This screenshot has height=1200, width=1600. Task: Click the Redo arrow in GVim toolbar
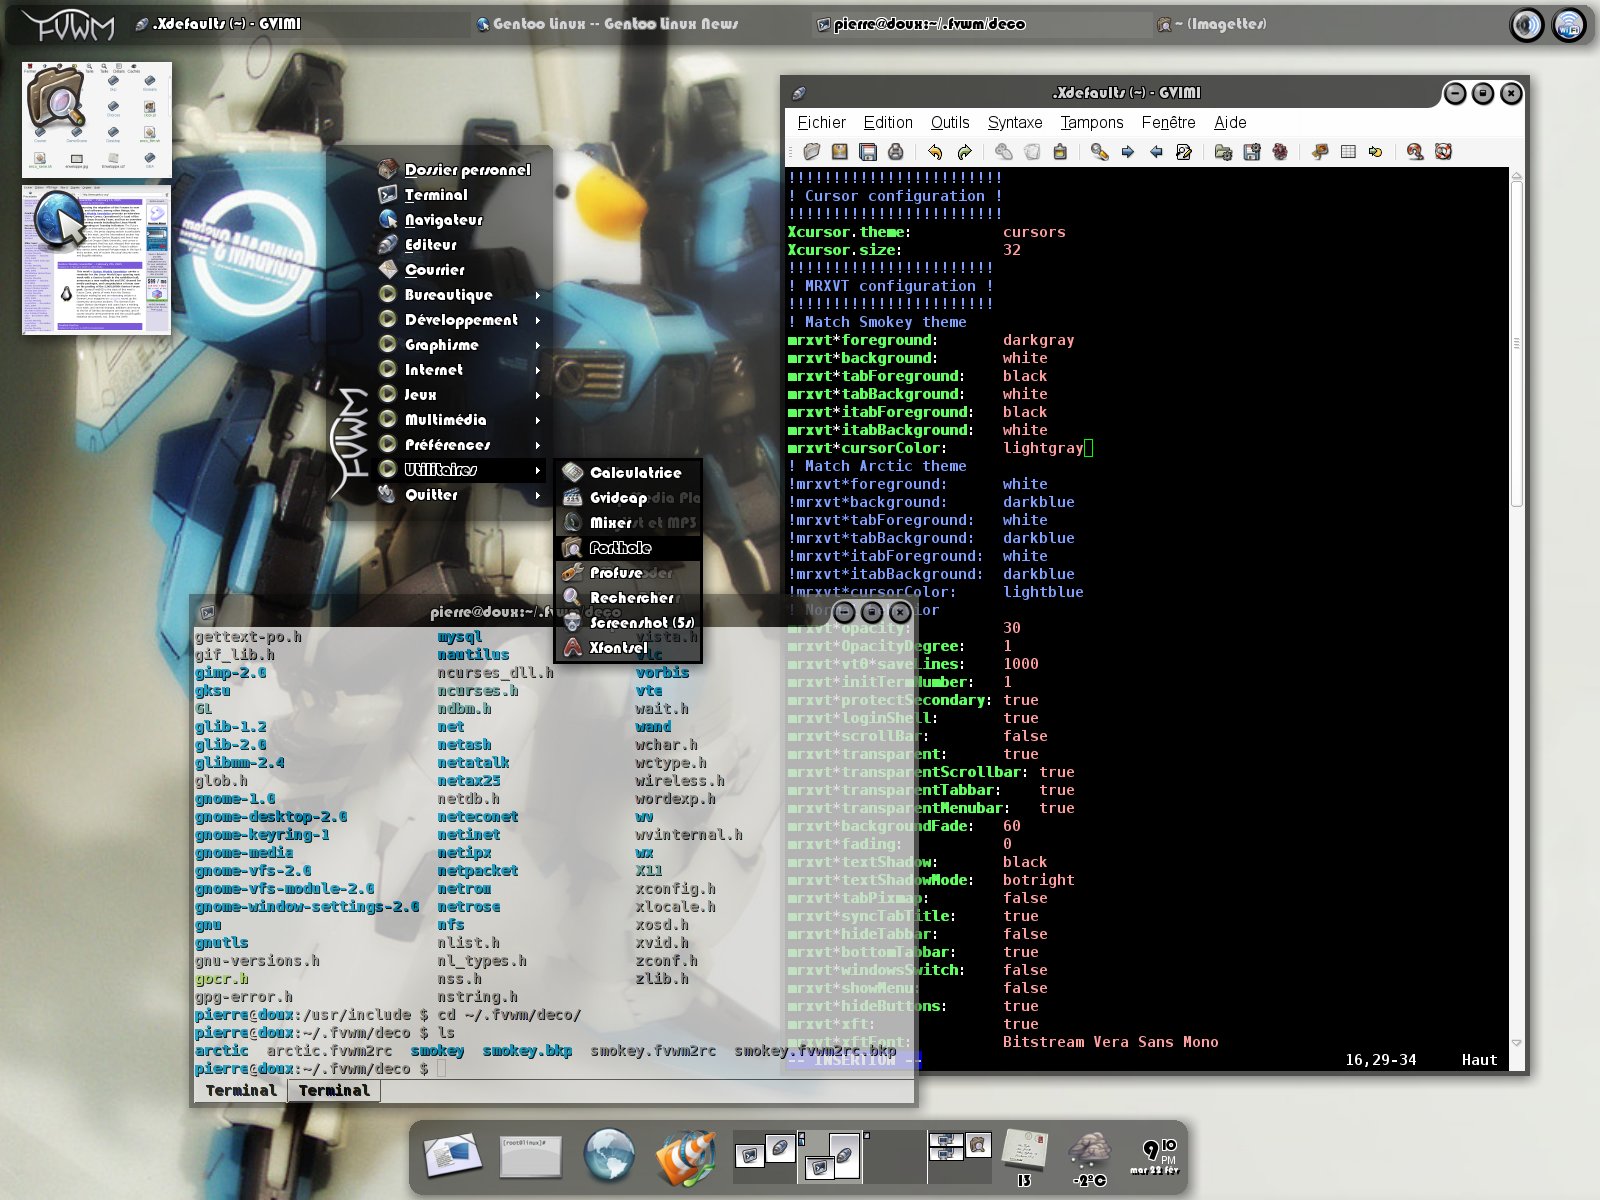point(964,152)
